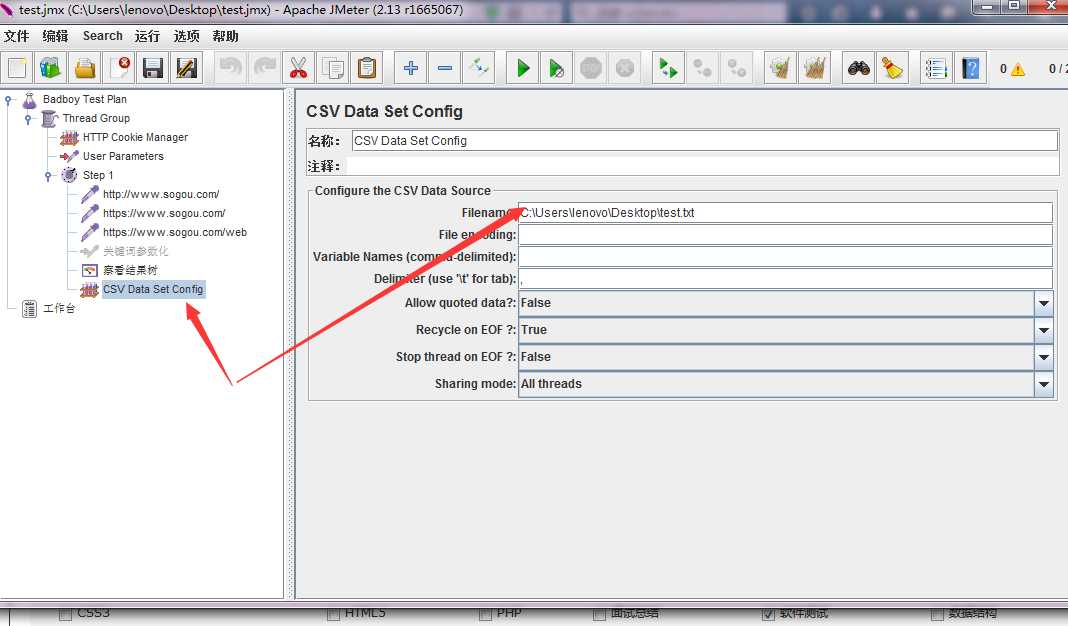Select CSV Data Set Config in tree
Screen dimensions: 1068x626
click(x=153, y=289)
